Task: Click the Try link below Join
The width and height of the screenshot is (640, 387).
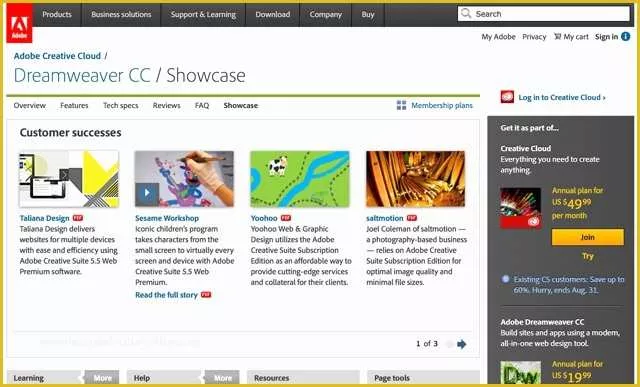Action: point(588,256)
